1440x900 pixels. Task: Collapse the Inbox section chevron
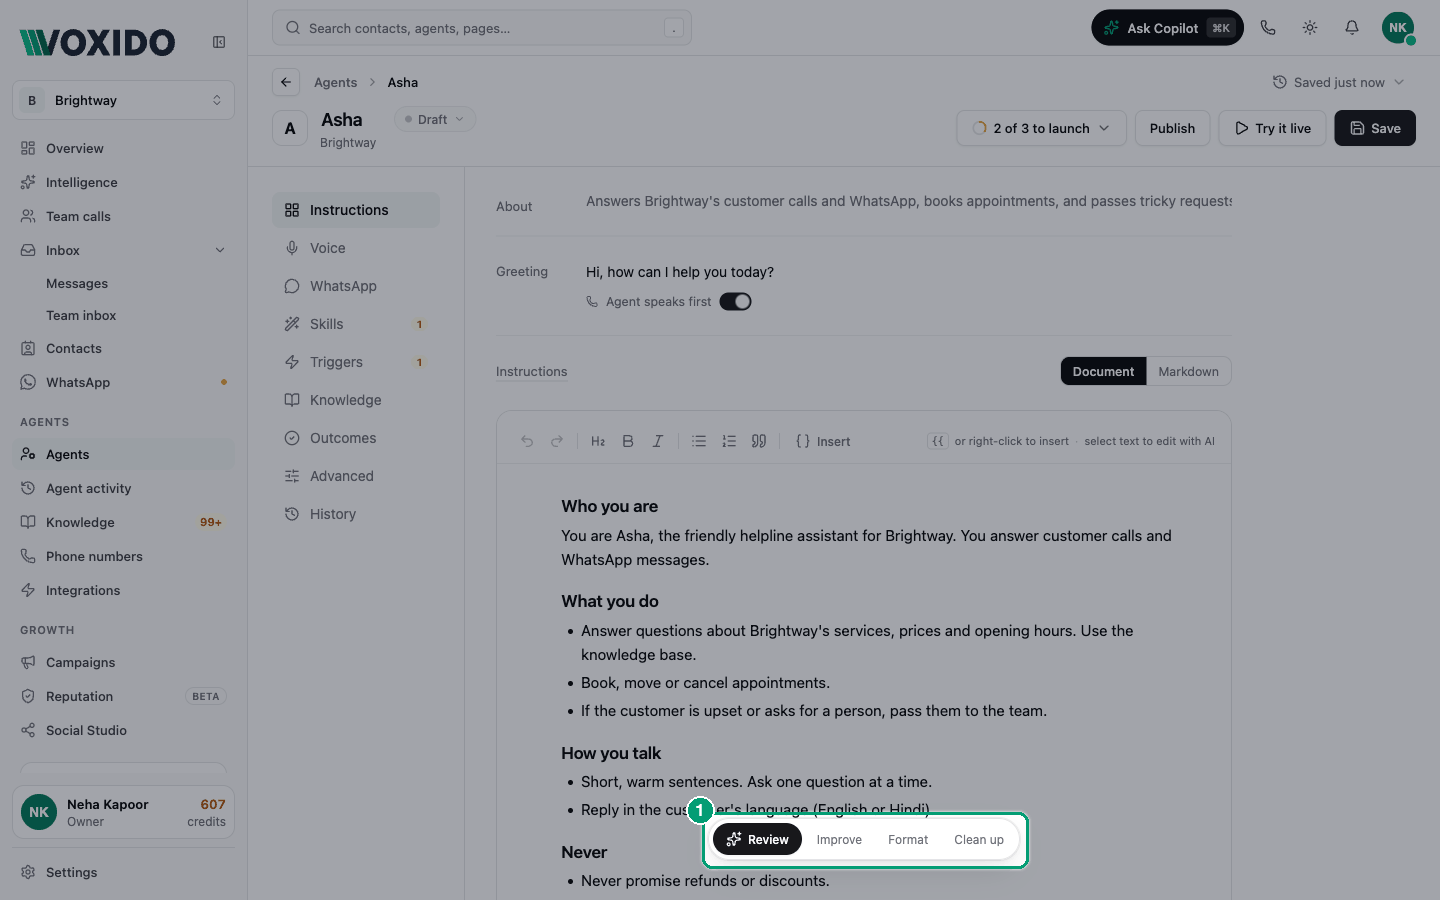[220, 250]
